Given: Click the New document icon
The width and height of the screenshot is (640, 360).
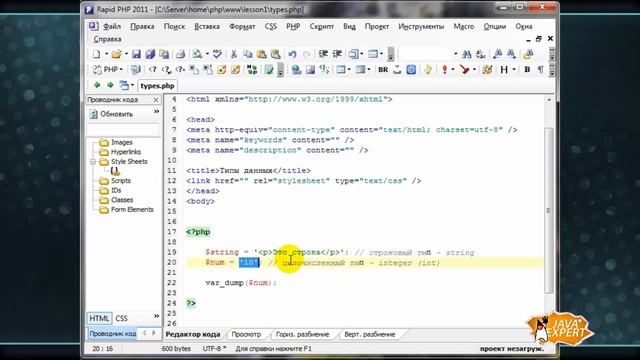Looking at the screenshot, I should (x=96, y=54).
